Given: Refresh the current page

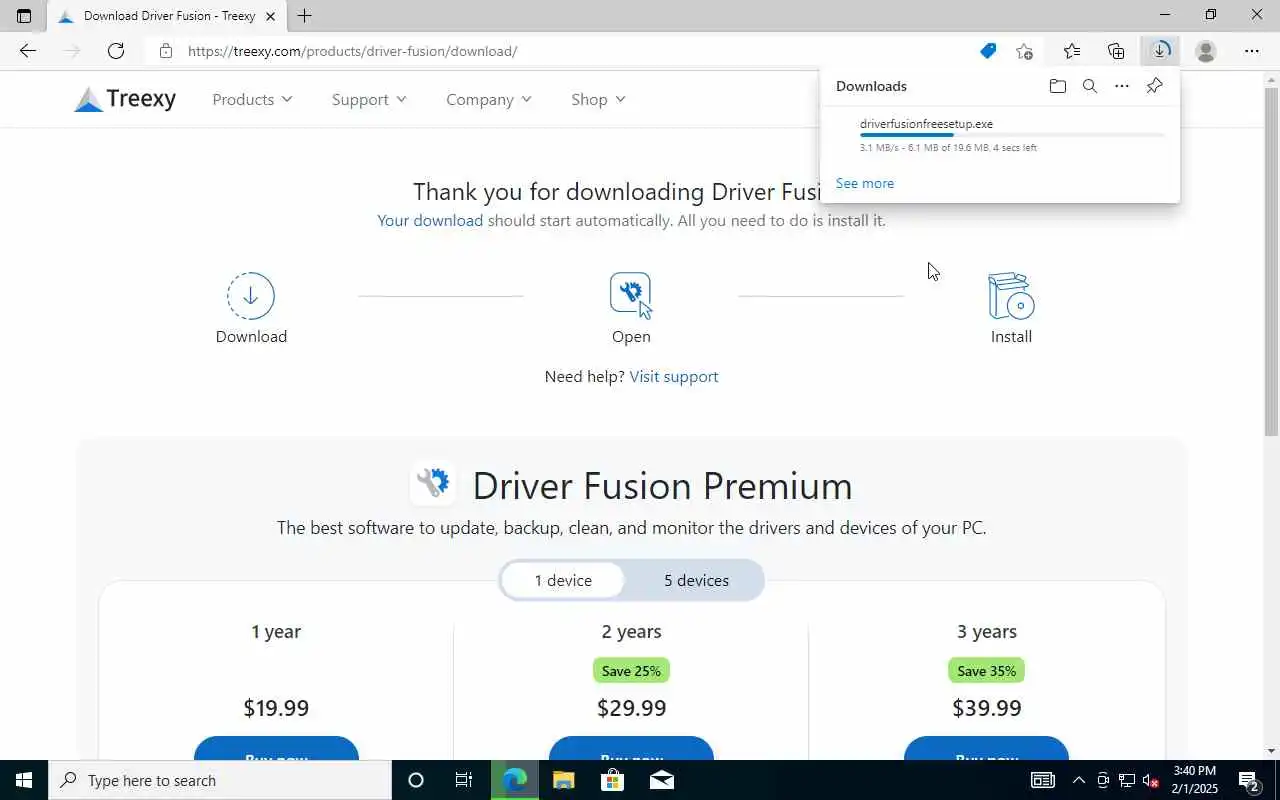Looking at the screenshot, I should coord(116,51).
